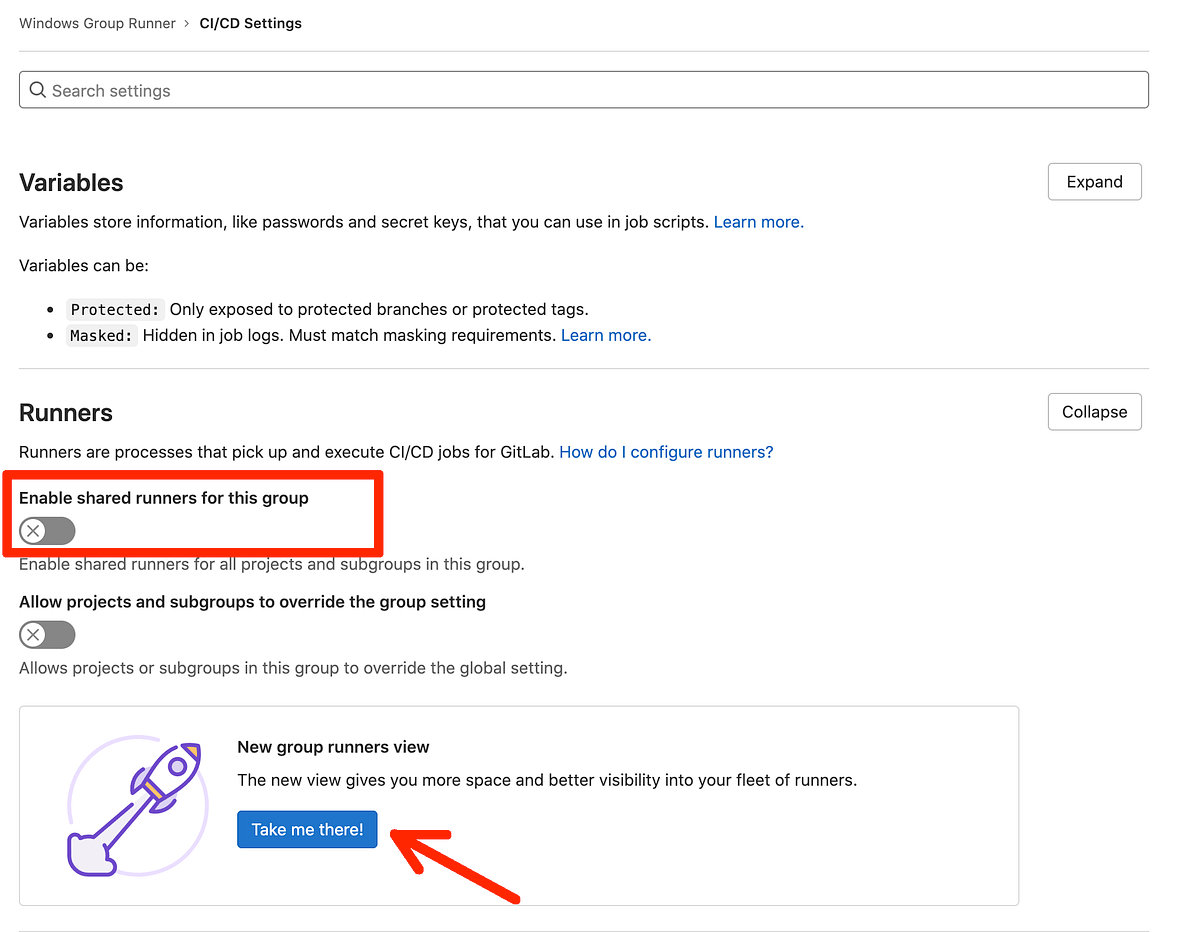Screen dimensions: 1200x932
Task: Enable Allow projects and subgroups to override setting
Action: [x=46, y=634]
